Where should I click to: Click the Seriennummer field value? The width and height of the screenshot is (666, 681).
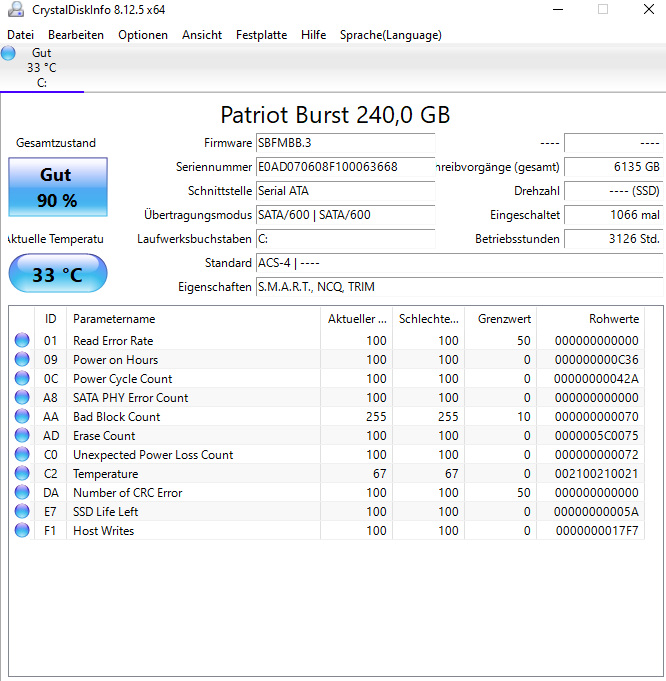point(345,167)
